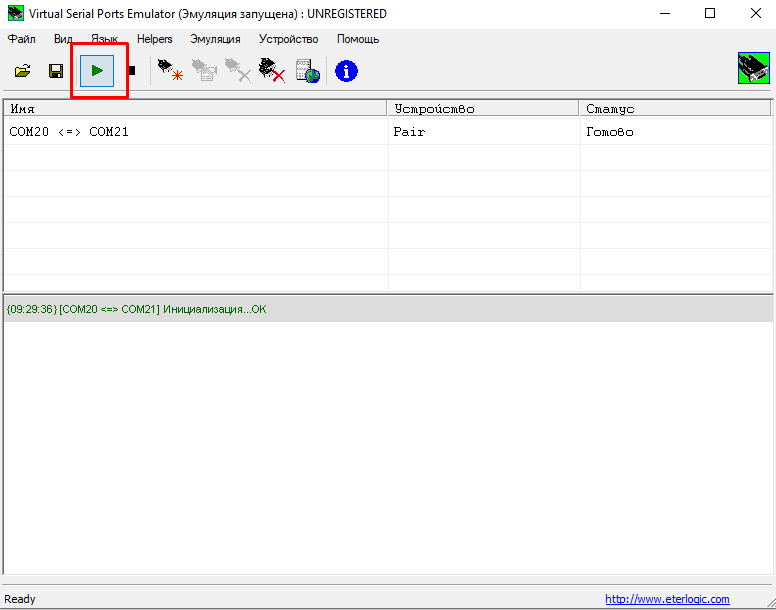Click the app icon in title bar
The height and width of the screenshot is (610, 776).
(16, 13)
